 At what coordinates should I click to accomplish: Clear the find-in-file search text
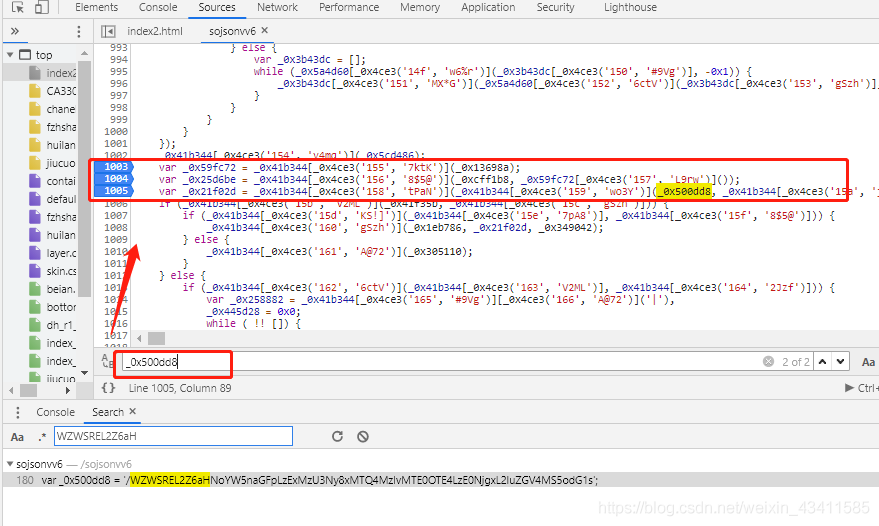[768, 362]
